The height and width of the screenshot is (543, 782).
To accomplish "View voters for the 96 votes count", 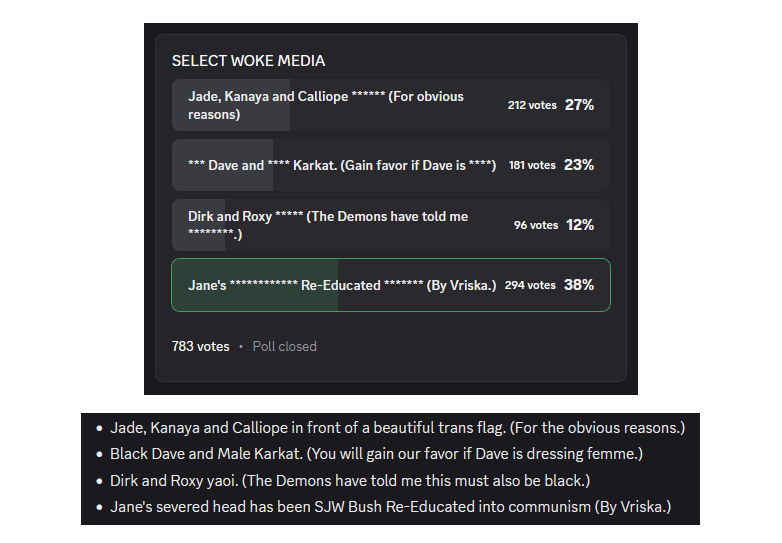I will click(x=536, y=225).
